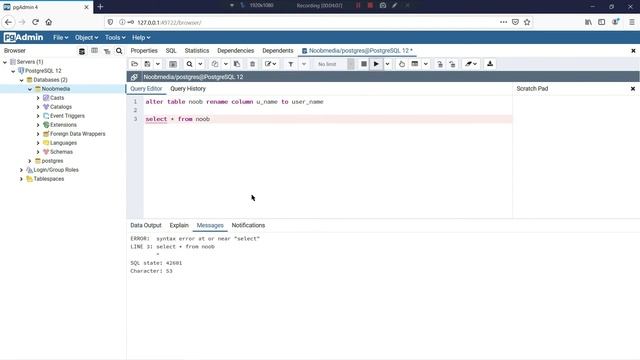Switch to the Statistics tab

[197, 51]
